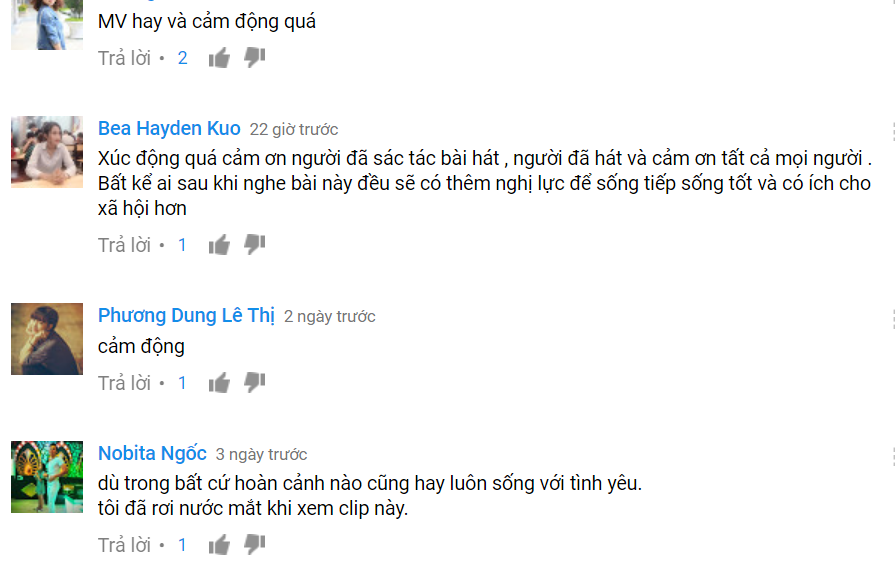Open options menu for Nobita Ngốc's comment

tap(892, 457)
